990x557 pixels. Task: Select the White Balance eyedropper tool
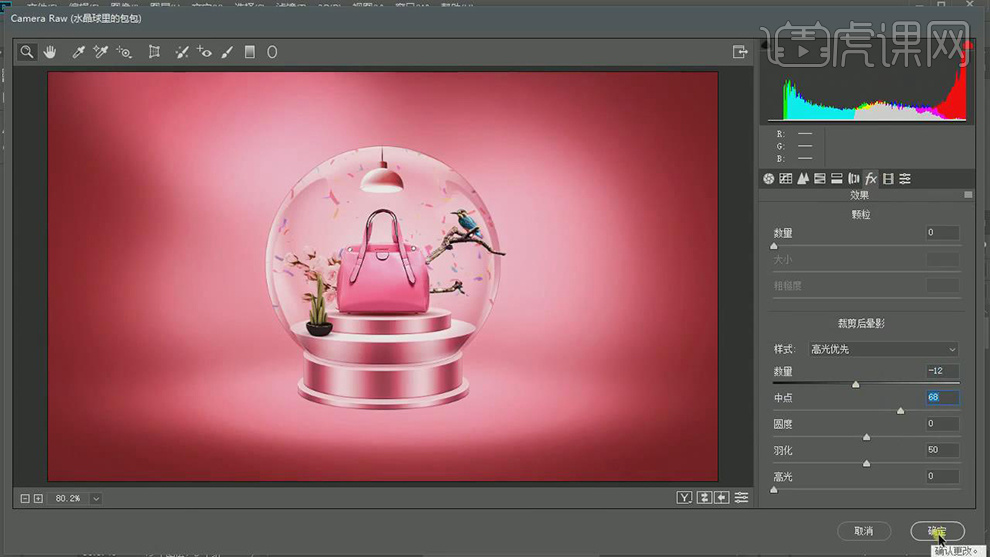78,52
